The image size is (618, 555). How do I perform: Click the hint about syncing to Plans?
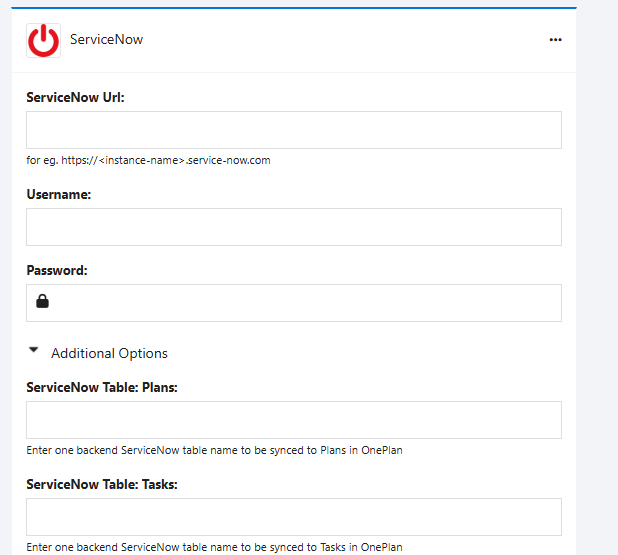pos(214,450)
